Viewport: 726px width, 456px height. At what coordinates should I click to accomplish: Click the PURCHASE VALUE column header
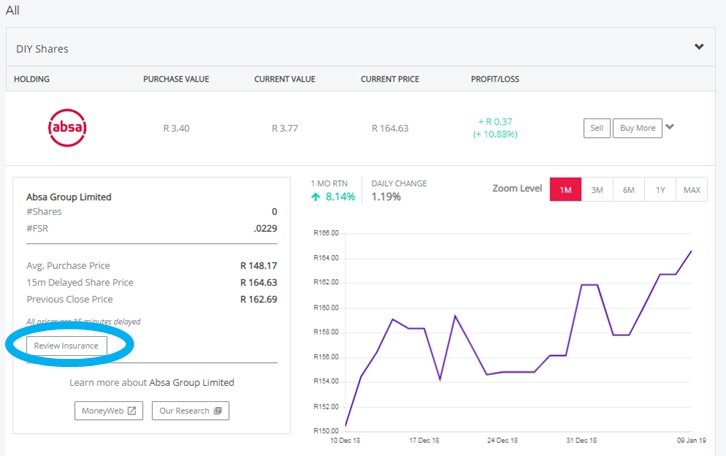coord(176,79)
